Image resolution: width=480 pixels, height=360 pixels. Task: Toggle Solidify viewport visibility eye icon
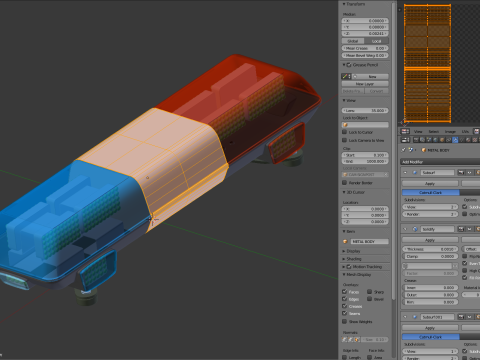point(469,229)
